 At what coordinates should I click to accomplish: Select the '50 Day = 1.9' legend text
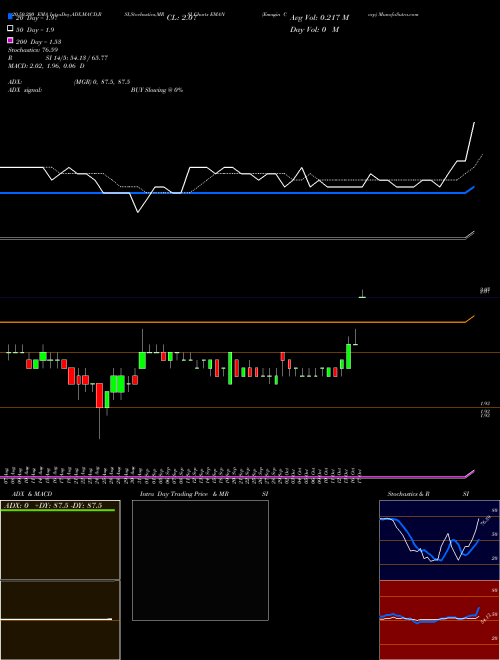[x=35, y=30]
